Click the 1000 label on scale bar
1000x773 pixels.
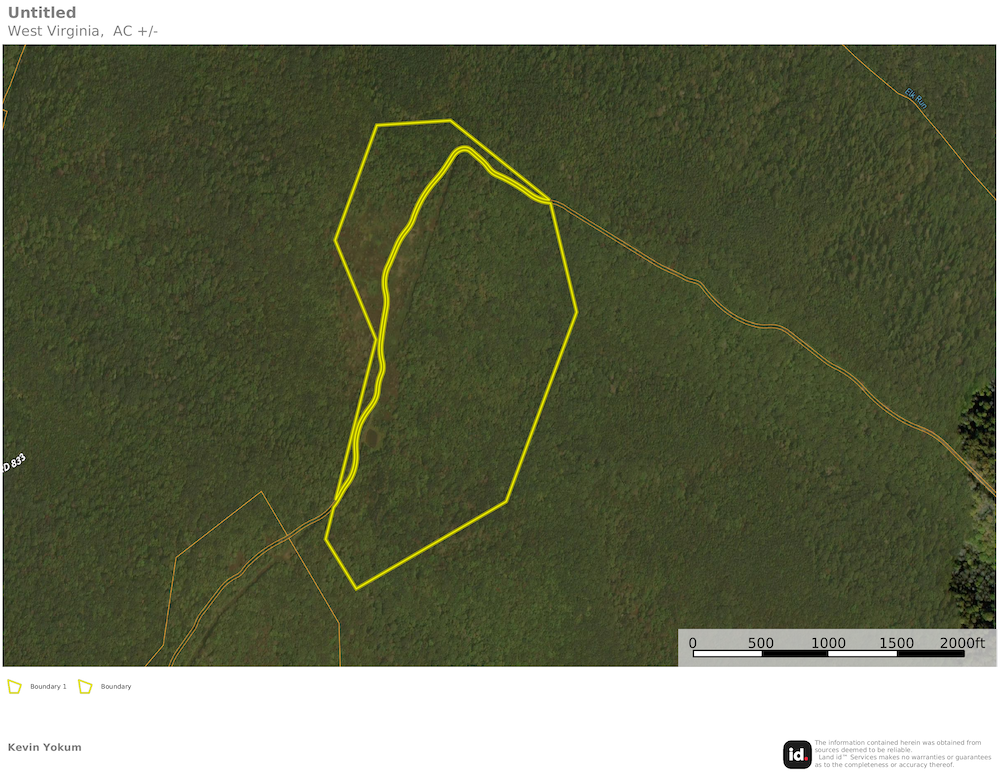828,643
